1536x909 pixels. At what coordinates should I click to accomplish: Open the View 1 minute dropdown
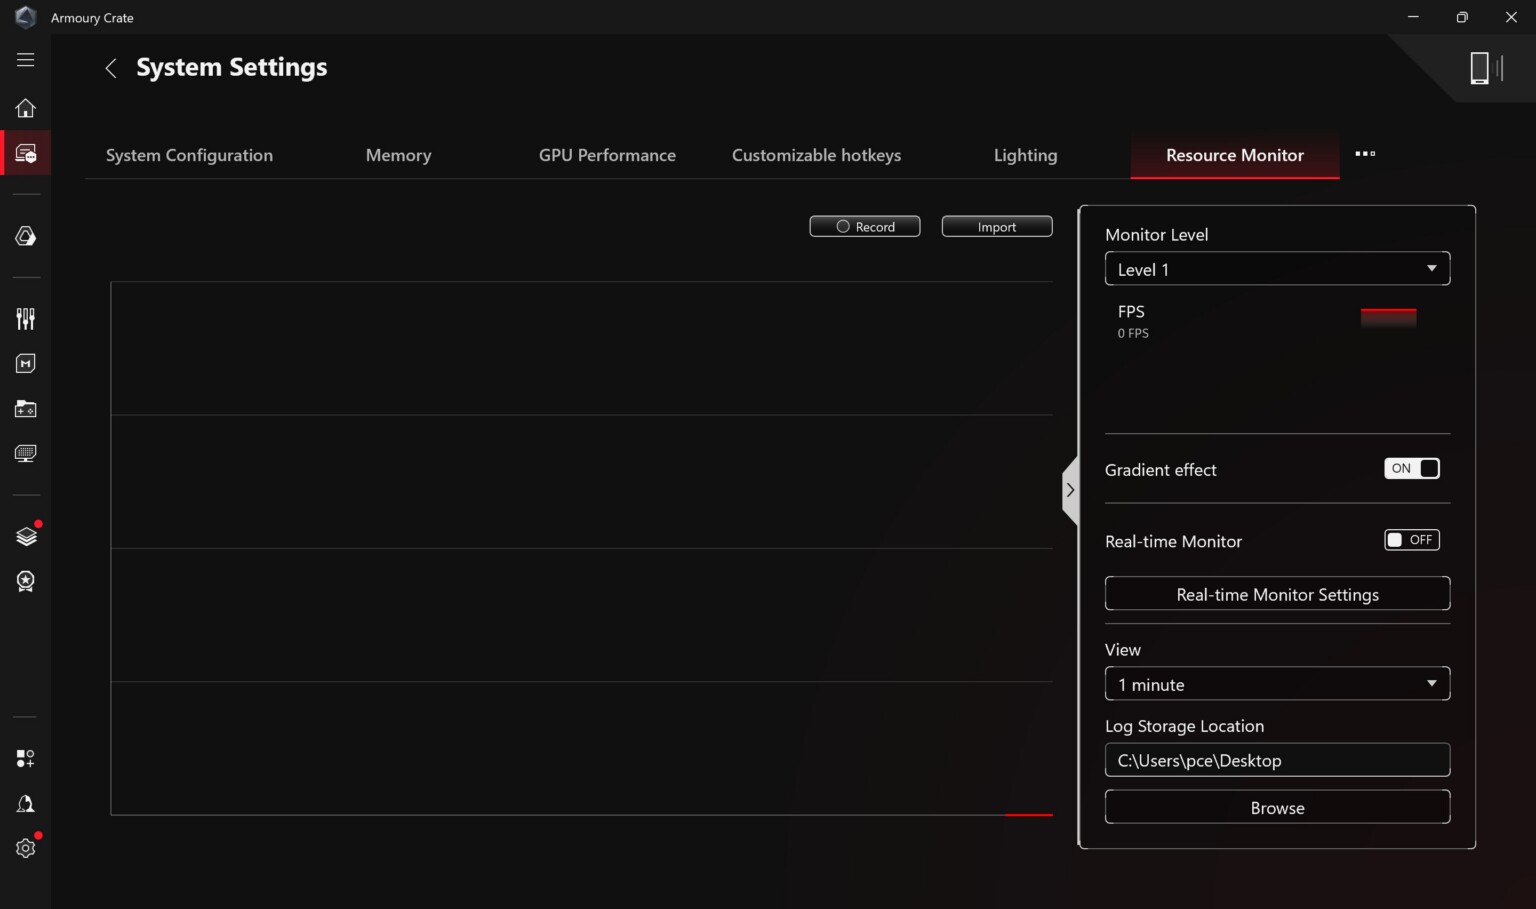click(1277, 684)
